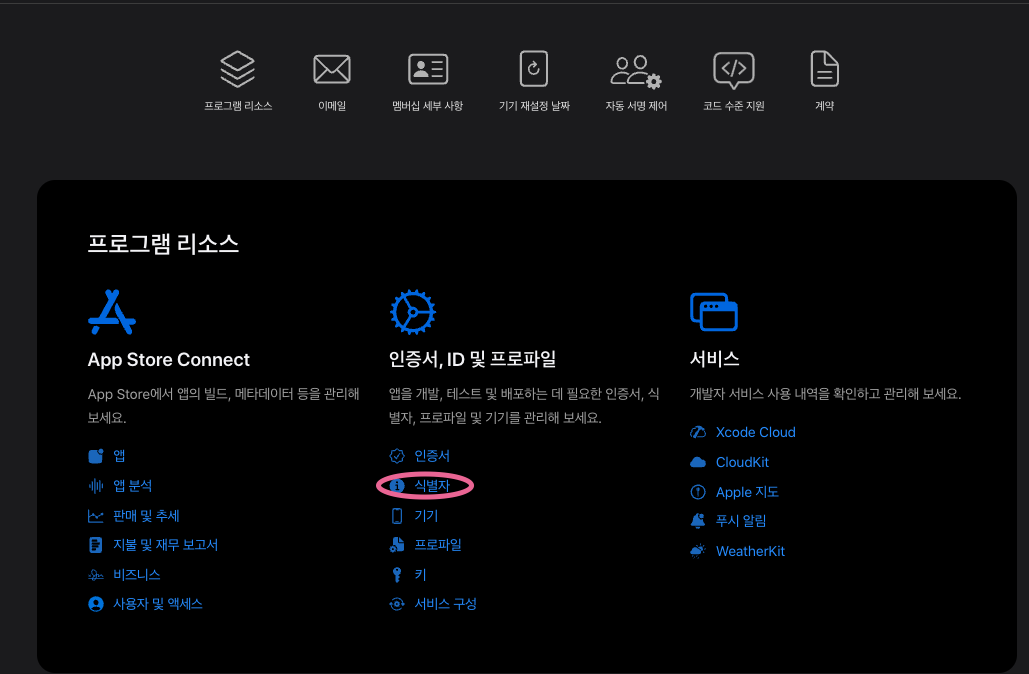1029x674 pixels.
Task: Click the badge icon beside 인증서
Action: point(397,456)
